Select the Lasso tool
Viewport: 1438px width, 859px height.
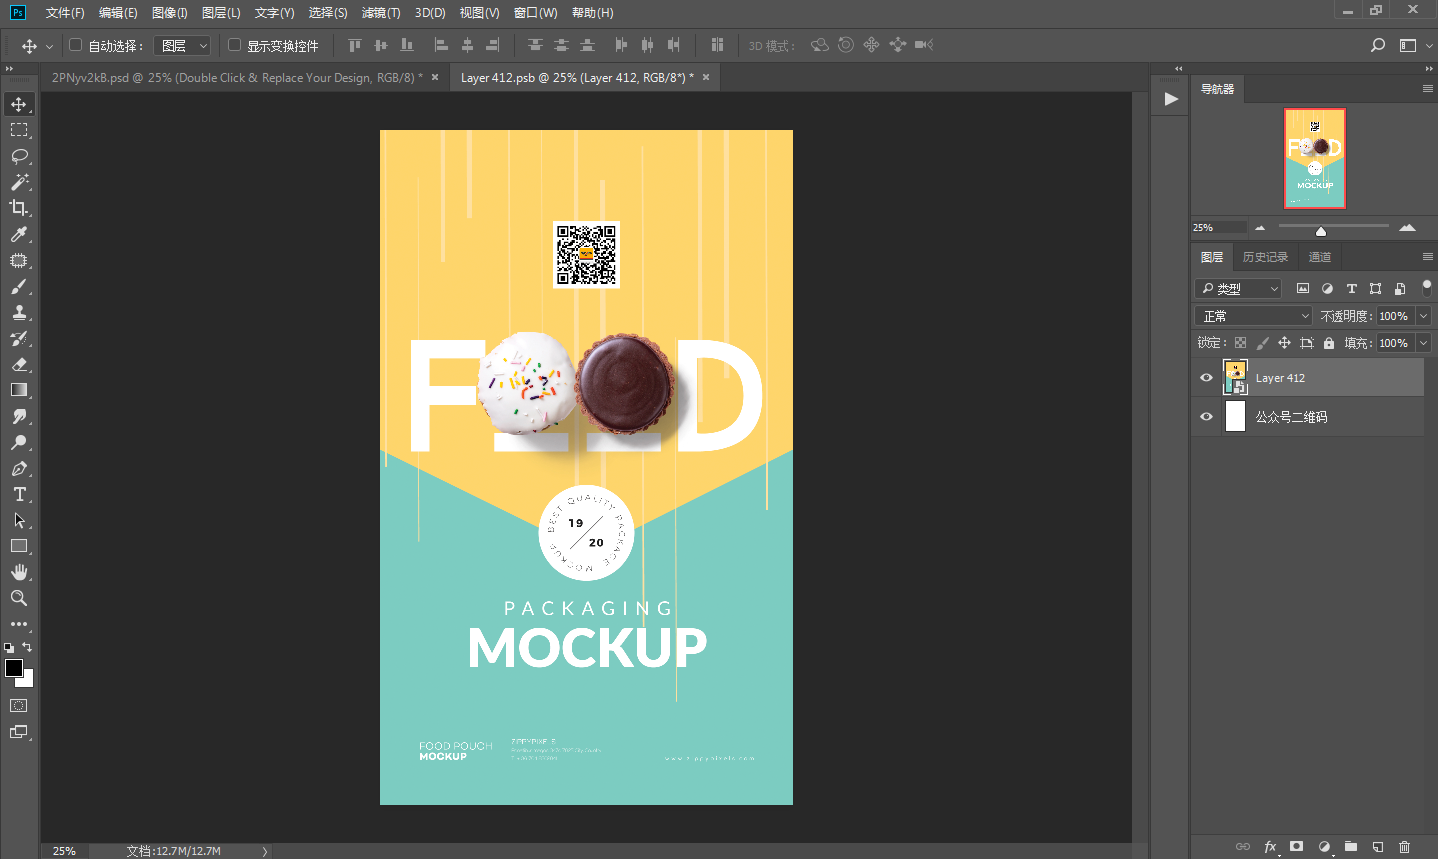pos(19,156)
